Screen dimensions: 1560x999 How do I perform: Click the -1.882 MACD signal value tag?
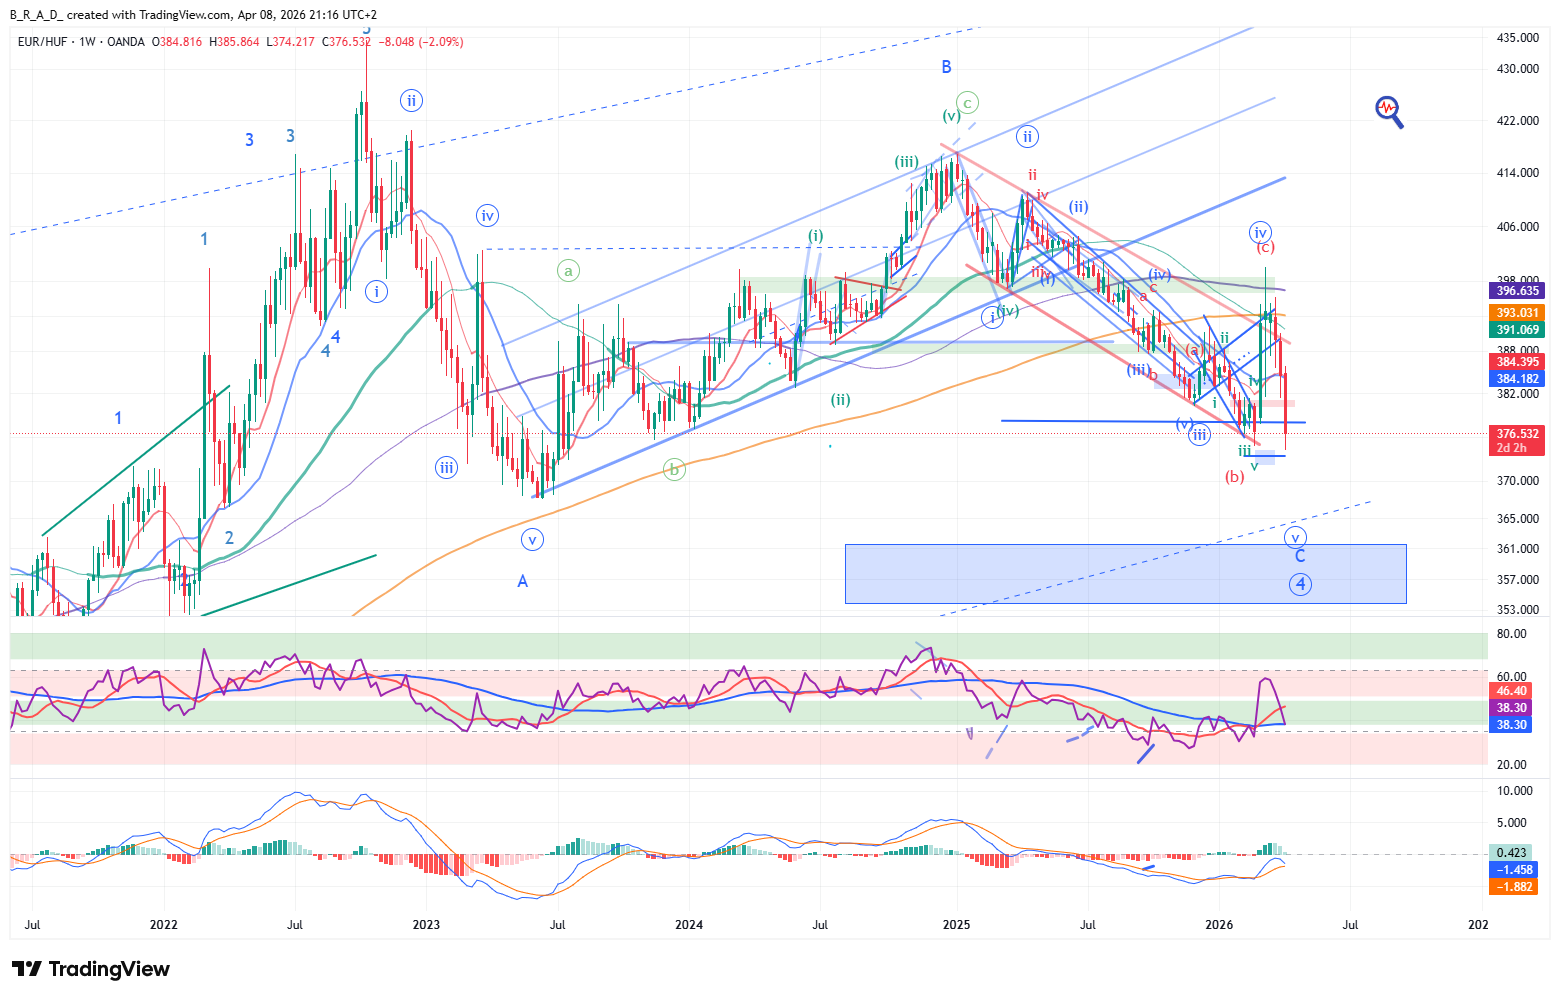pos(1512,887)
